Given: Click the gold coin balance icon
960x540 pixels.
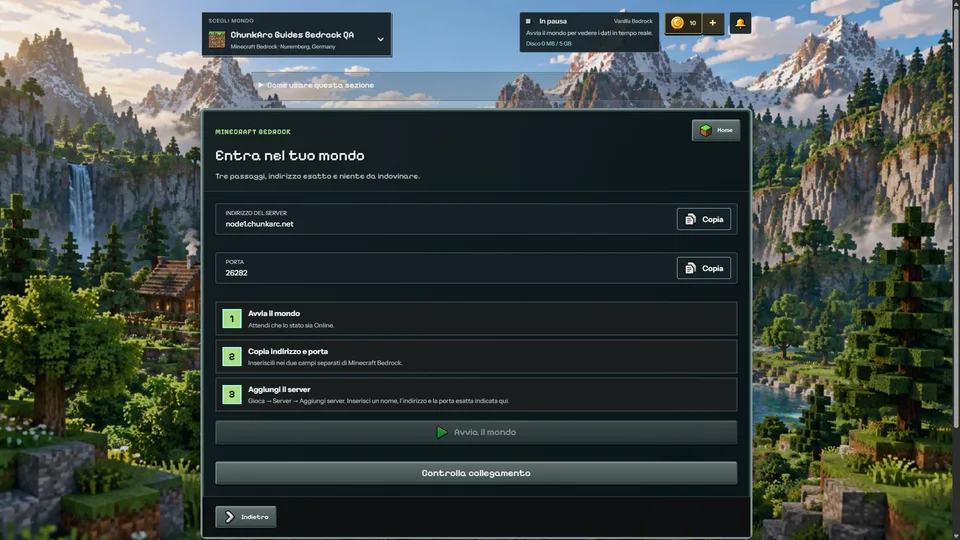Looking at the screenshot, I should 677,23.
